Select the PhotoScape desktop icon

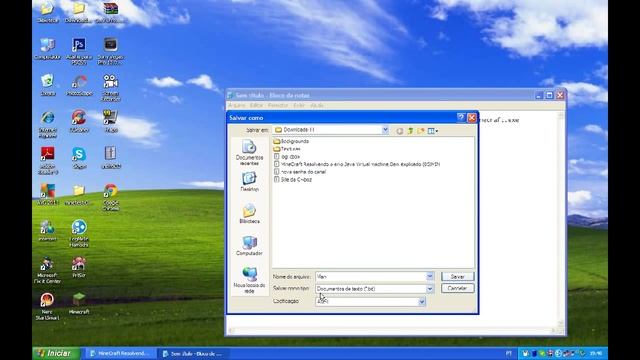coord(79,85)
